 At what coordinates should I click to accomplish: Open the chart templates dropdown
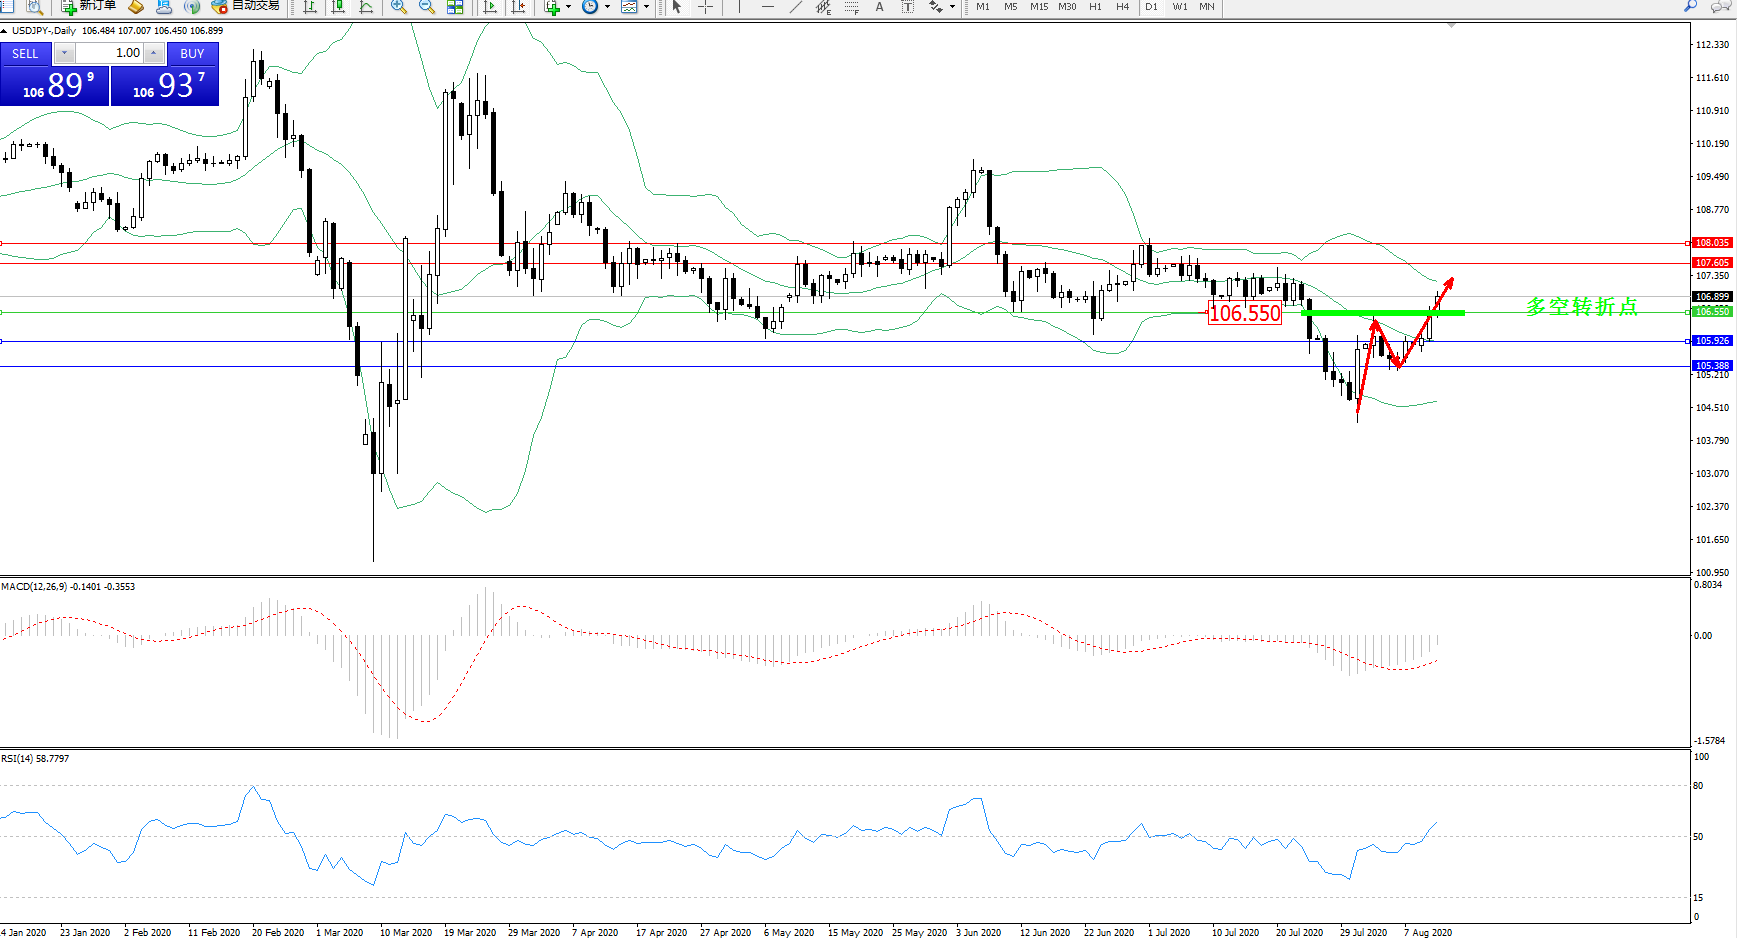646,7
